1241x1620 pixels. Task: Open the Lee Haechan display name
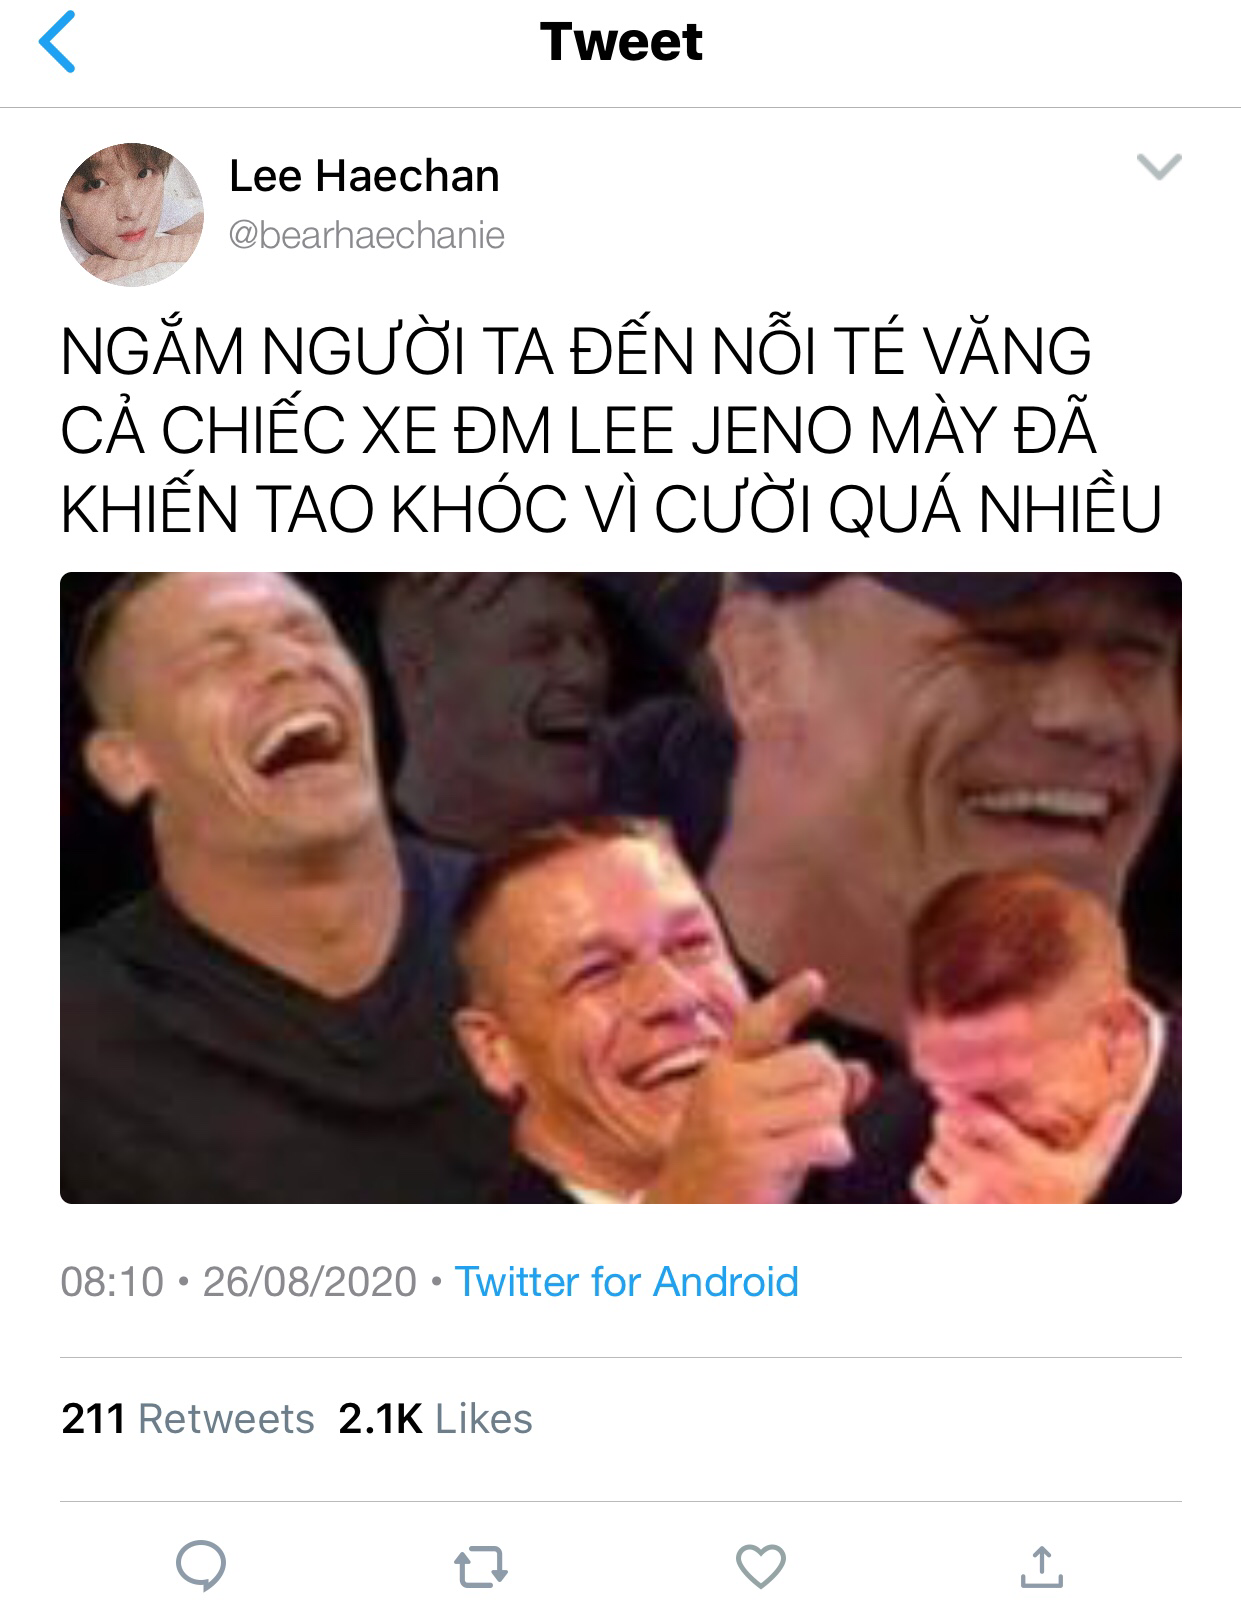[x=364, y=176]
